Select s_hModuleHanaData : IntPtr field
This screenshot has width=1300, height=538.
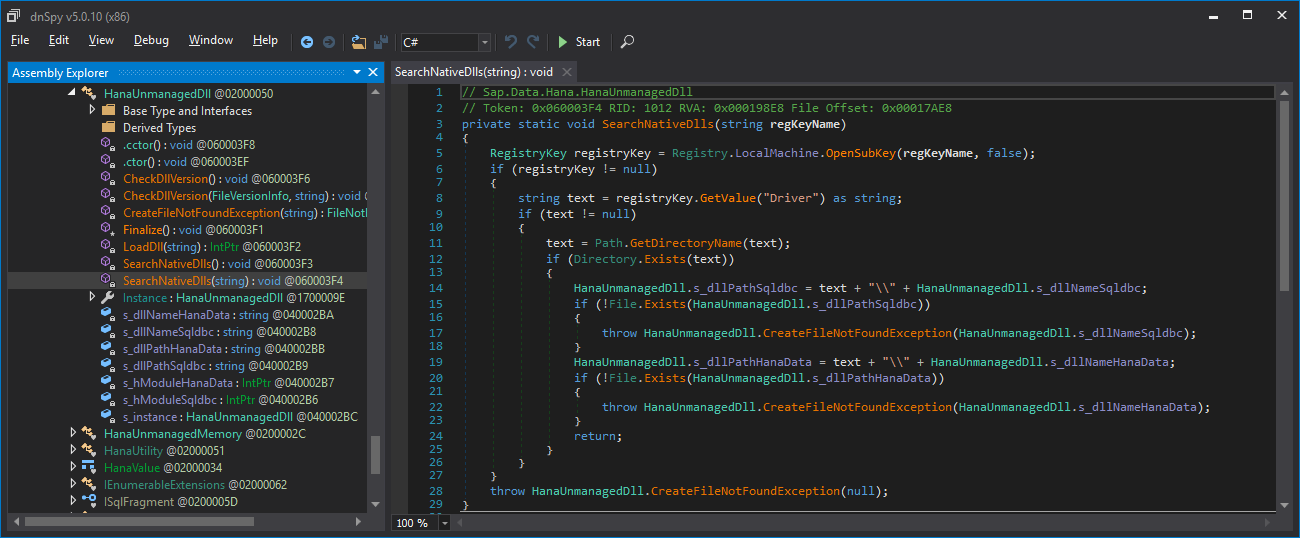coord(228,382)
